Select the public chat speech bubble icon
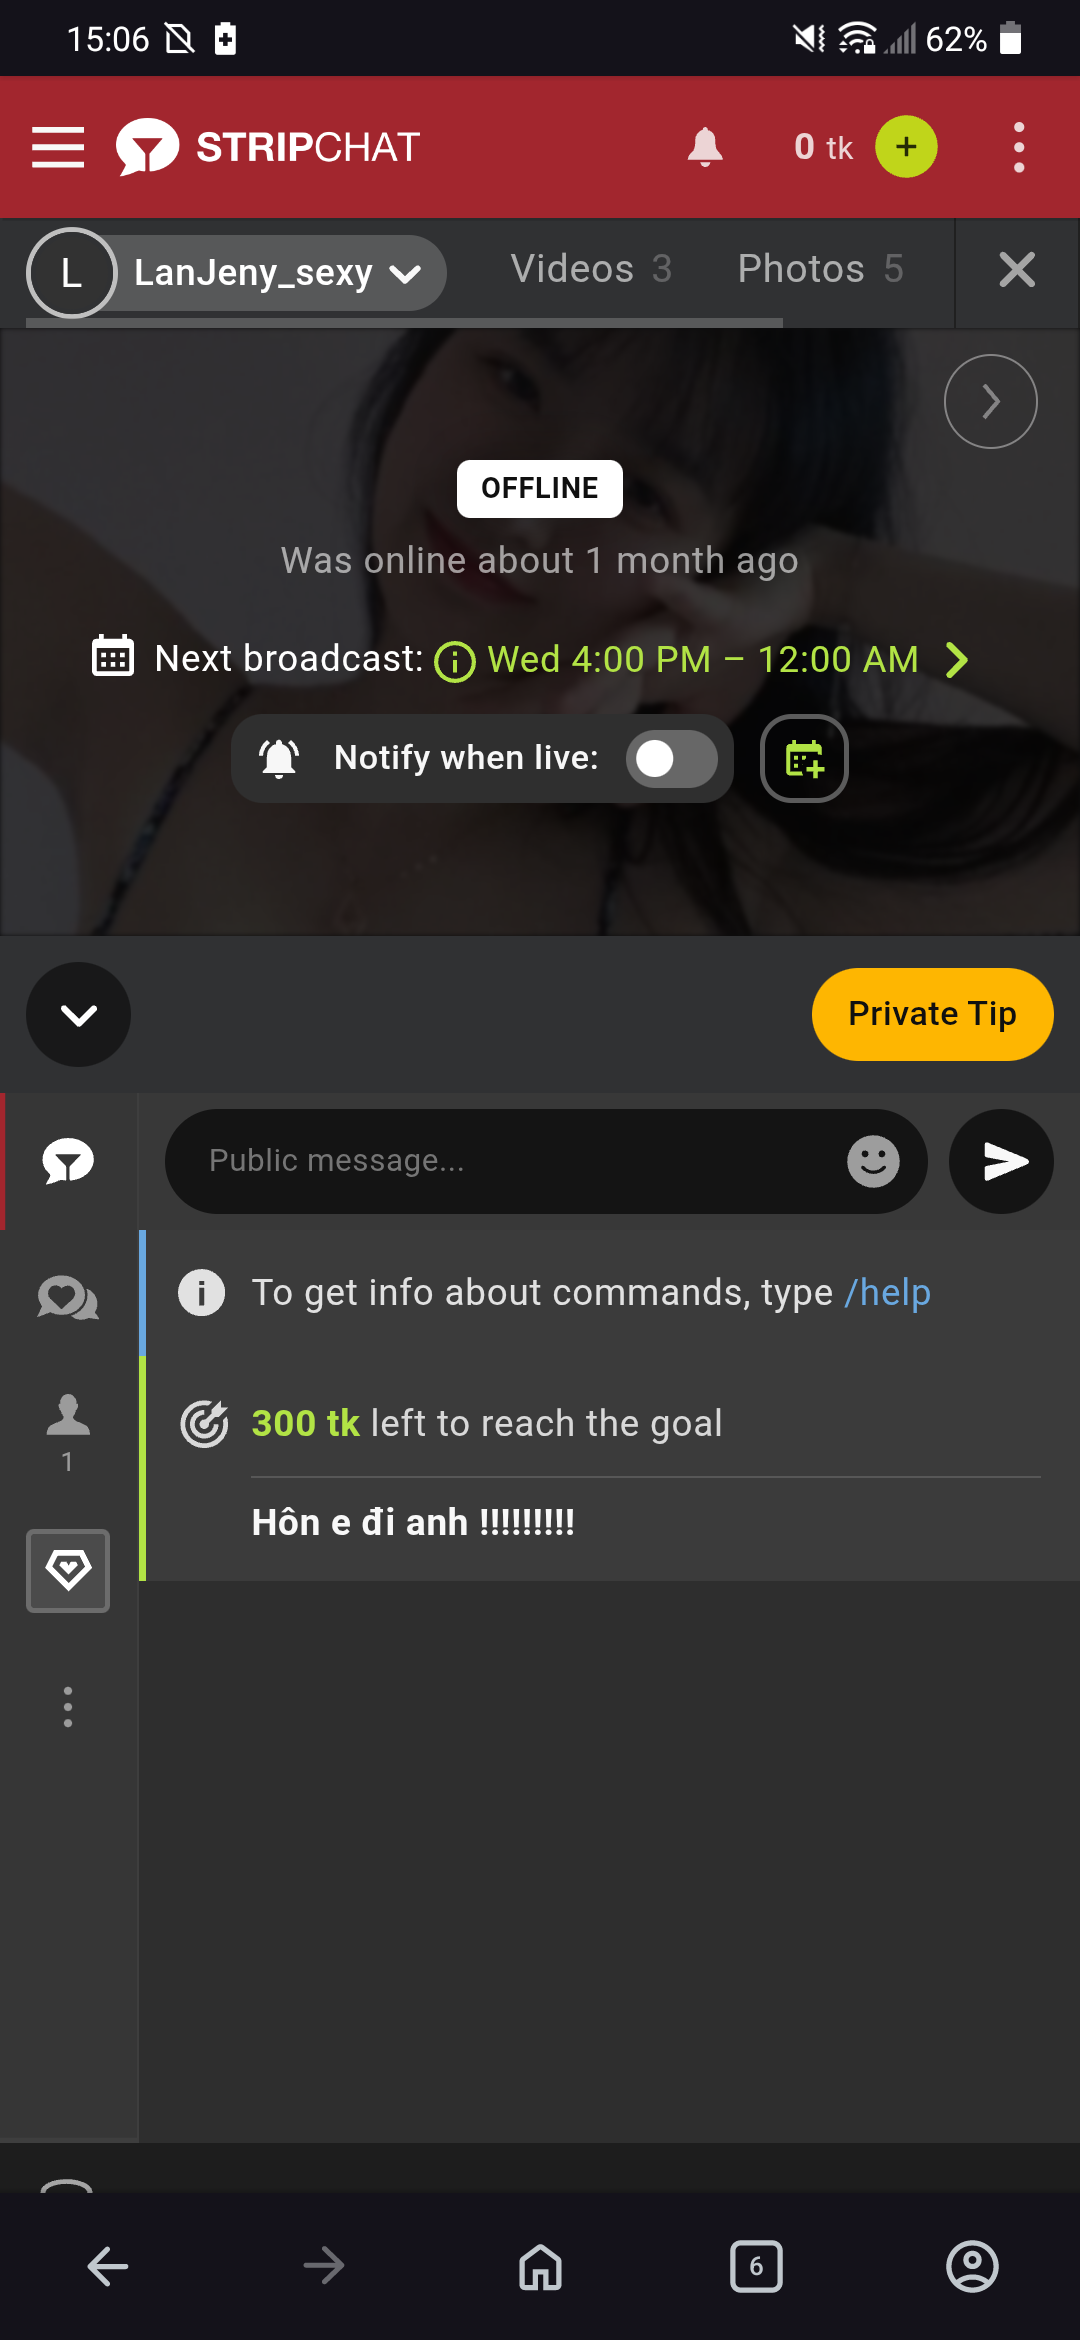This screenshot has height=2340, width=1080. [67, 1161]
